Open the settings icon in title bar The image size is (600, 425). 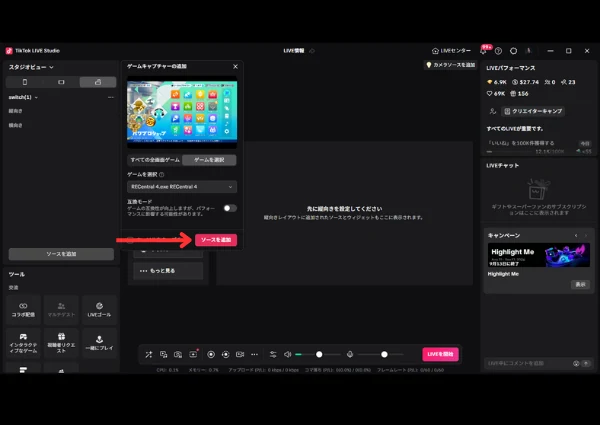[x=514, y=51]
